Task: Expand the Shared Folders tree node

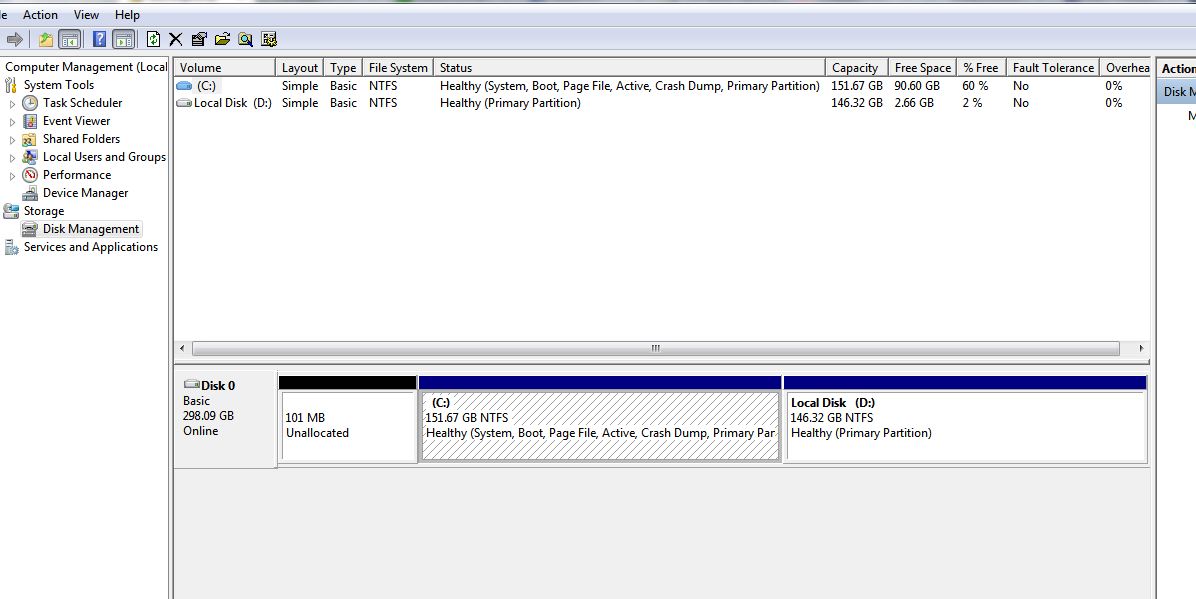Action: [12, 140]
